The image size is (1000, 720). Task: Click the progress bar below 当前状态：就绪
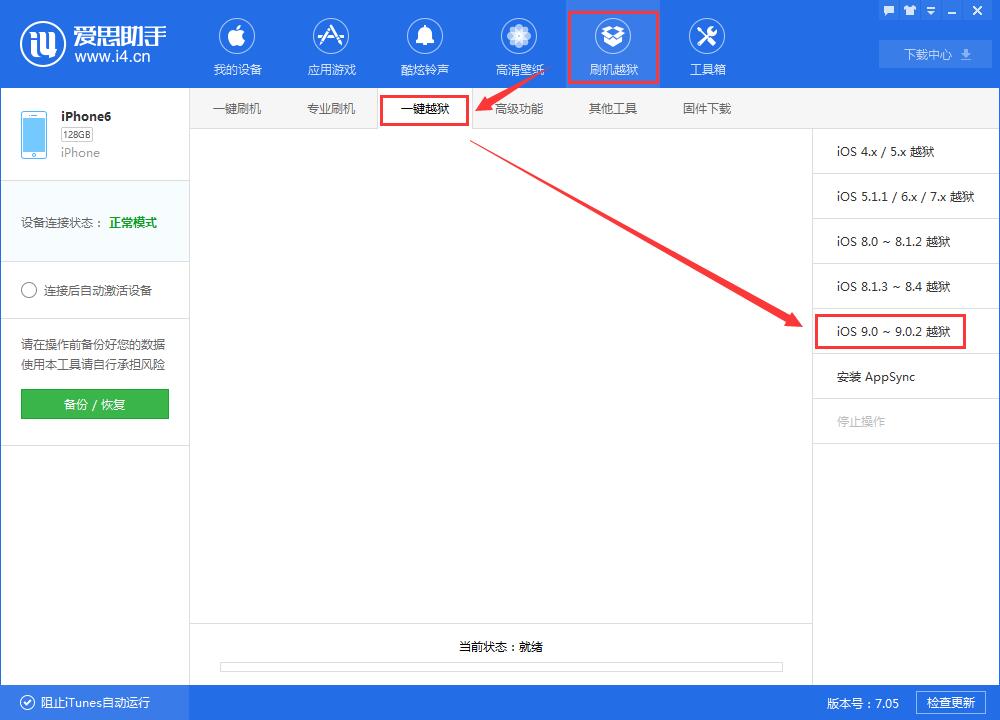(x=500, y=667)
